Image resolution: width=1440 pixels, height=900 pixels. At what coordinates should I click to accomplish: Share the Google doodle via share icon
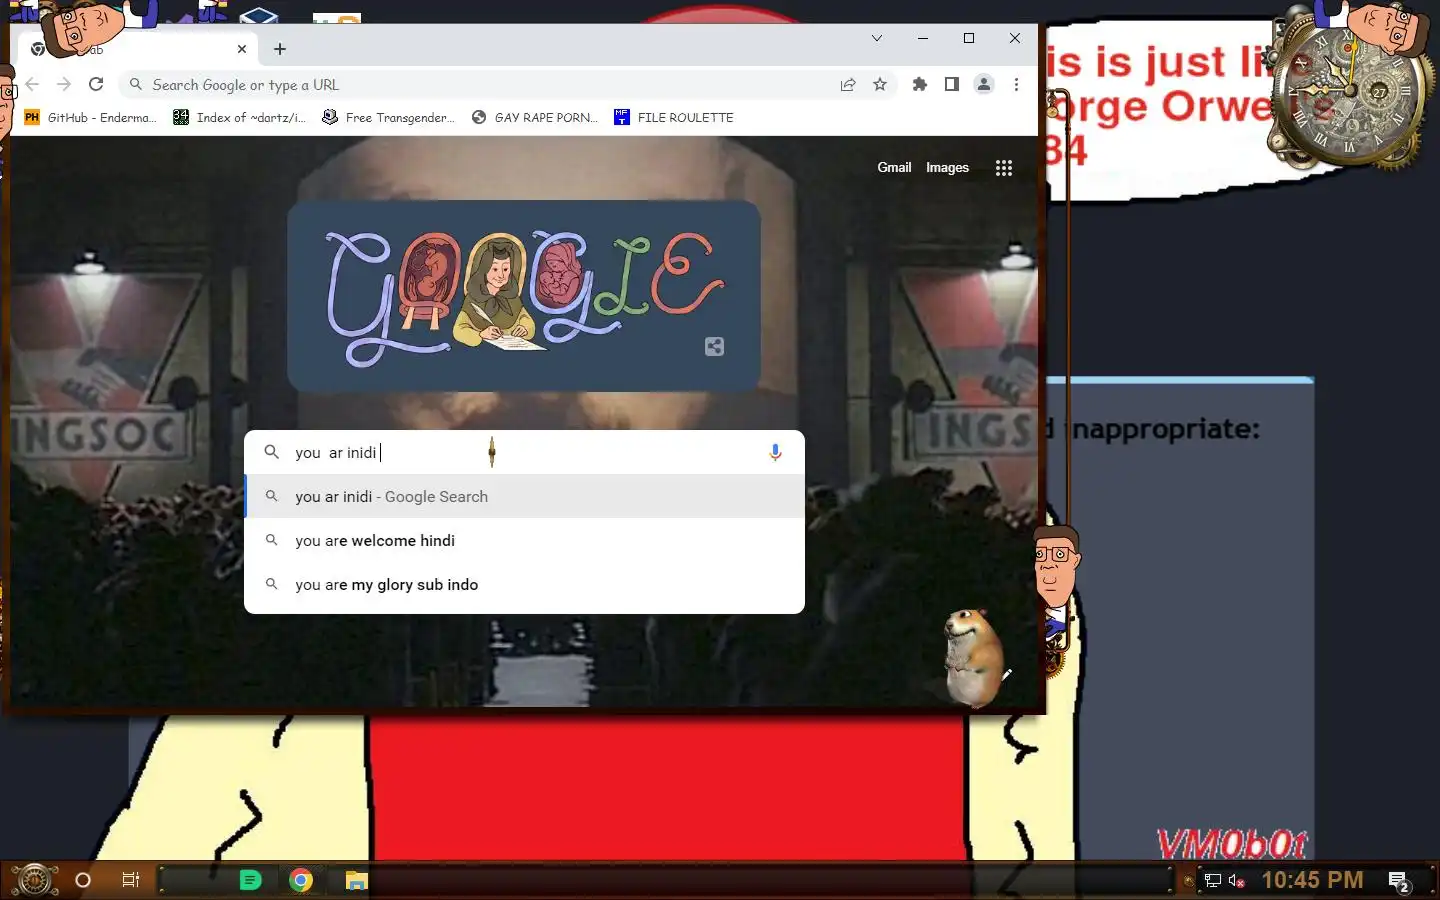[714, 347]
